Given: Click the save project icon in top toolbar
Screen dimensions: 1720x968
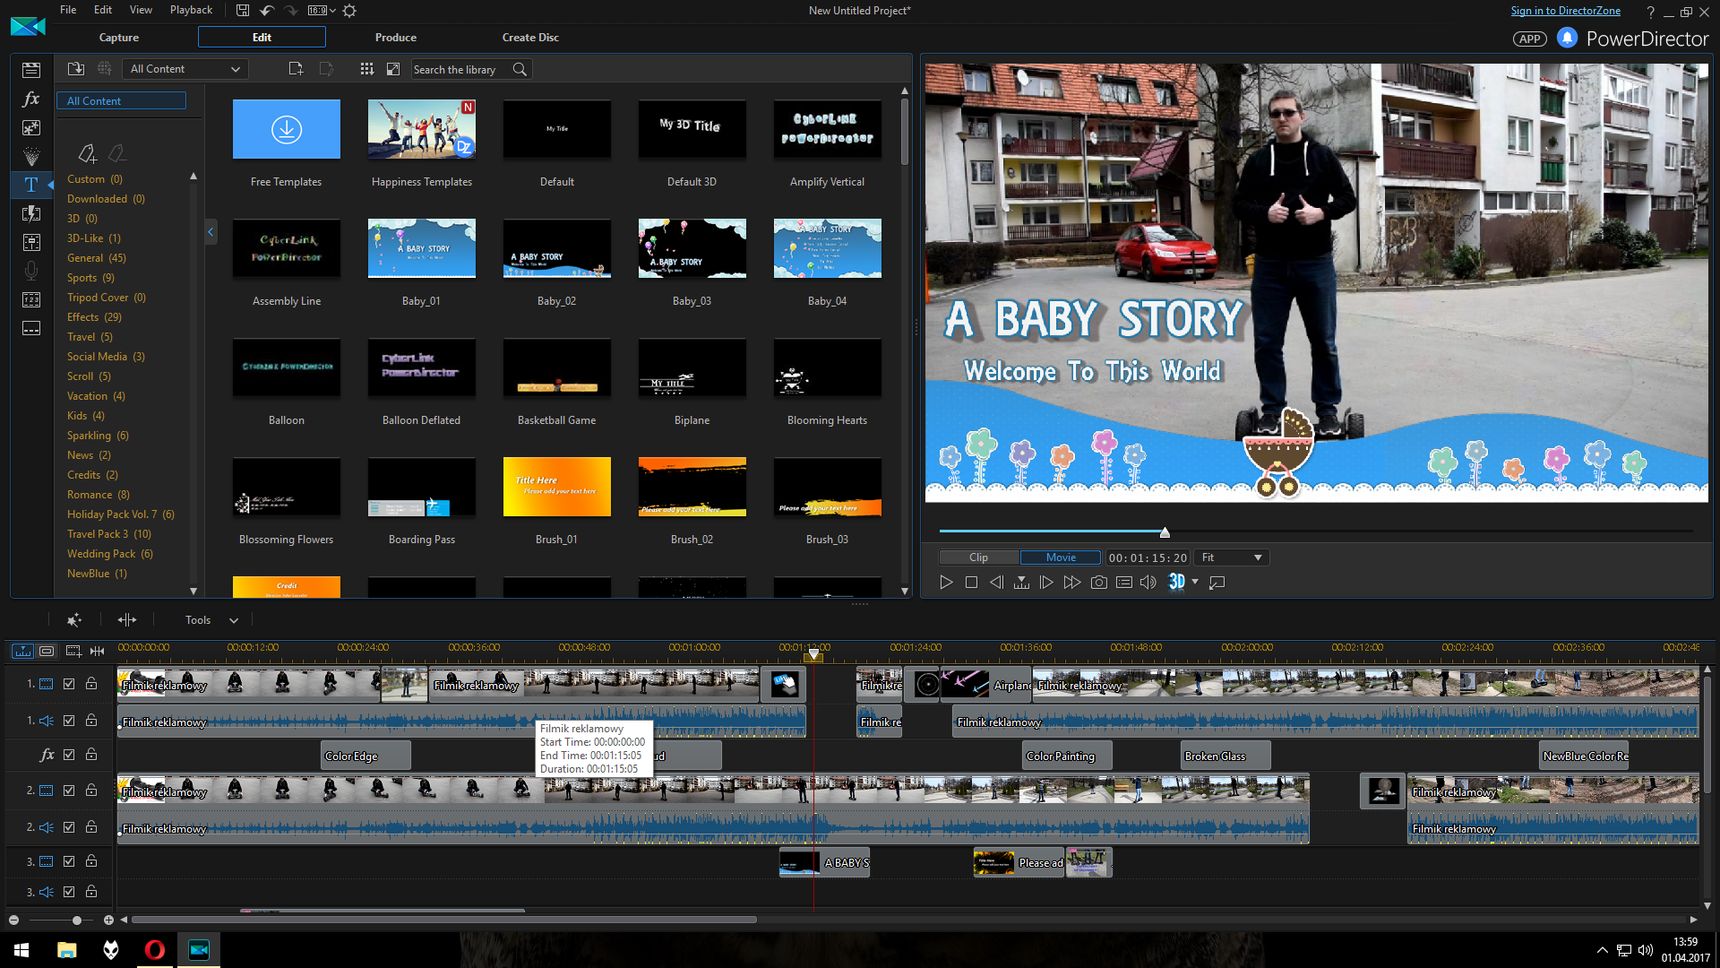Looking at the screenshot, I should coord(243,10).
